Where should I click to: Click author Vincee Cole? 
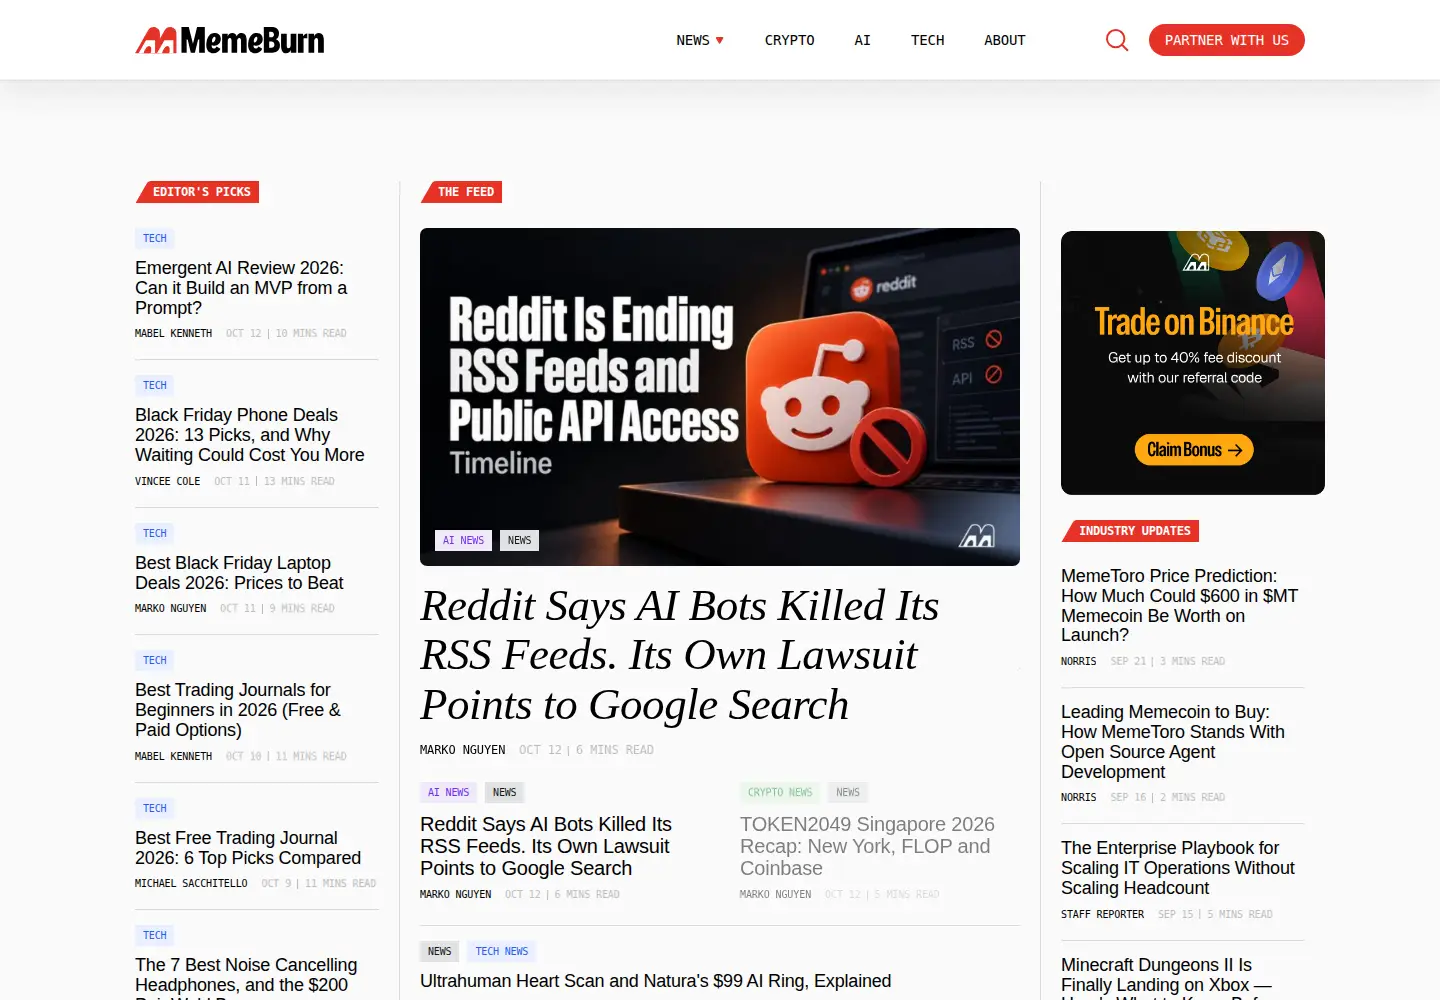168,481
